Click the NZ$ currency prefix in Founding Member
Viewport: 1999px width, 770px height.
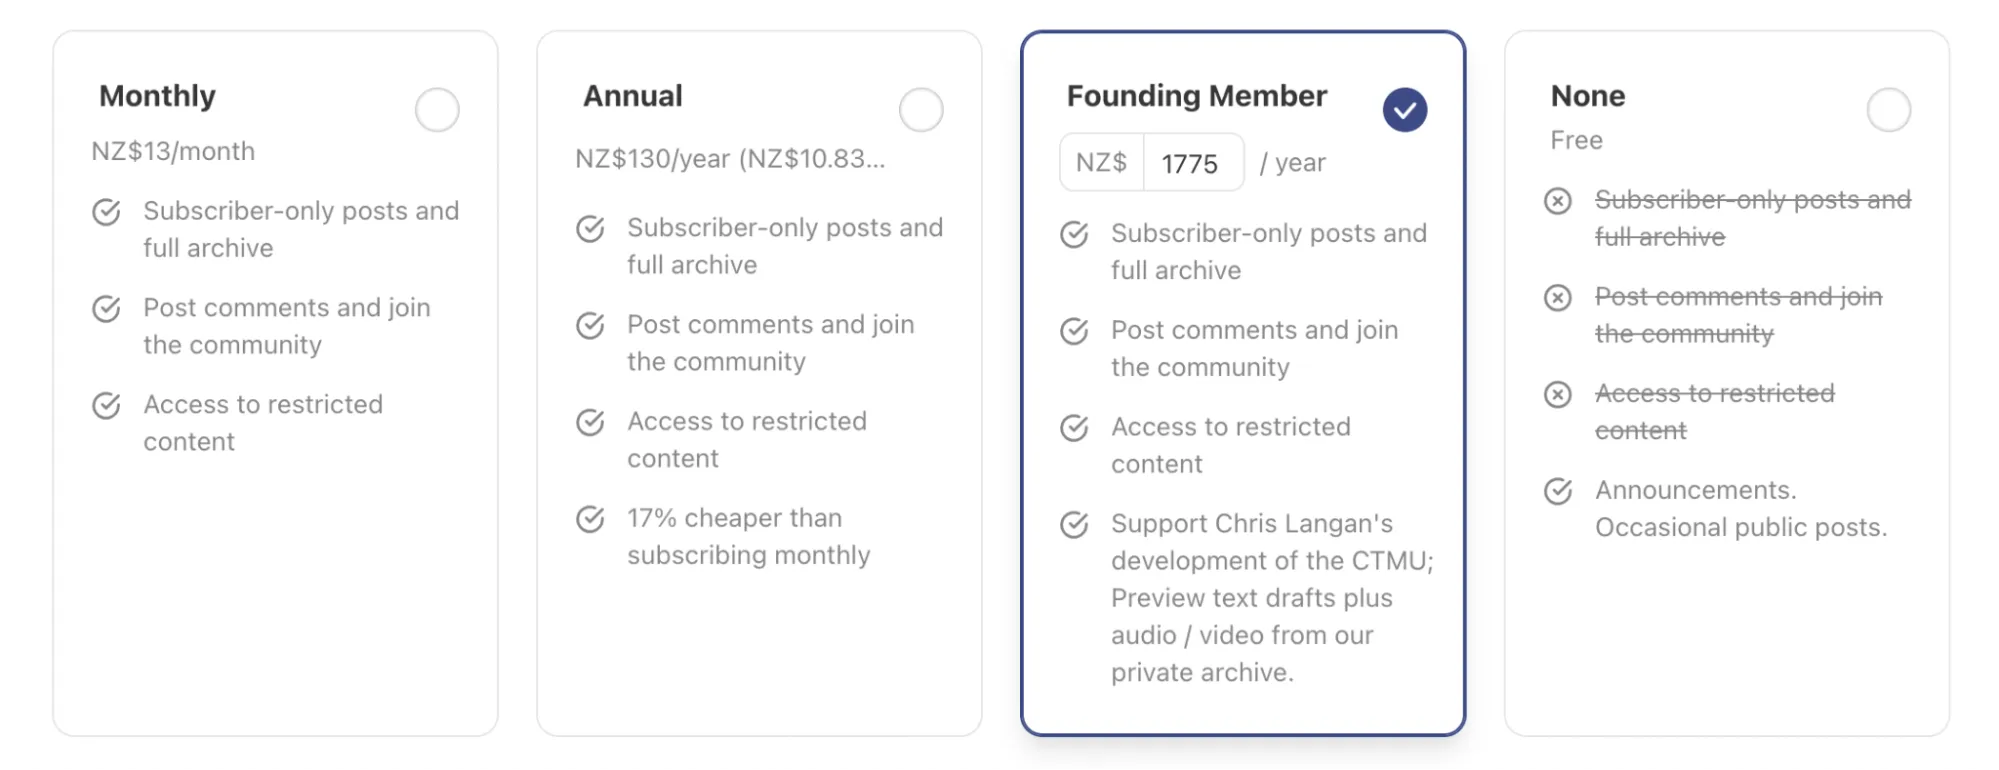pyautogui.click(x=1101, y=163)
